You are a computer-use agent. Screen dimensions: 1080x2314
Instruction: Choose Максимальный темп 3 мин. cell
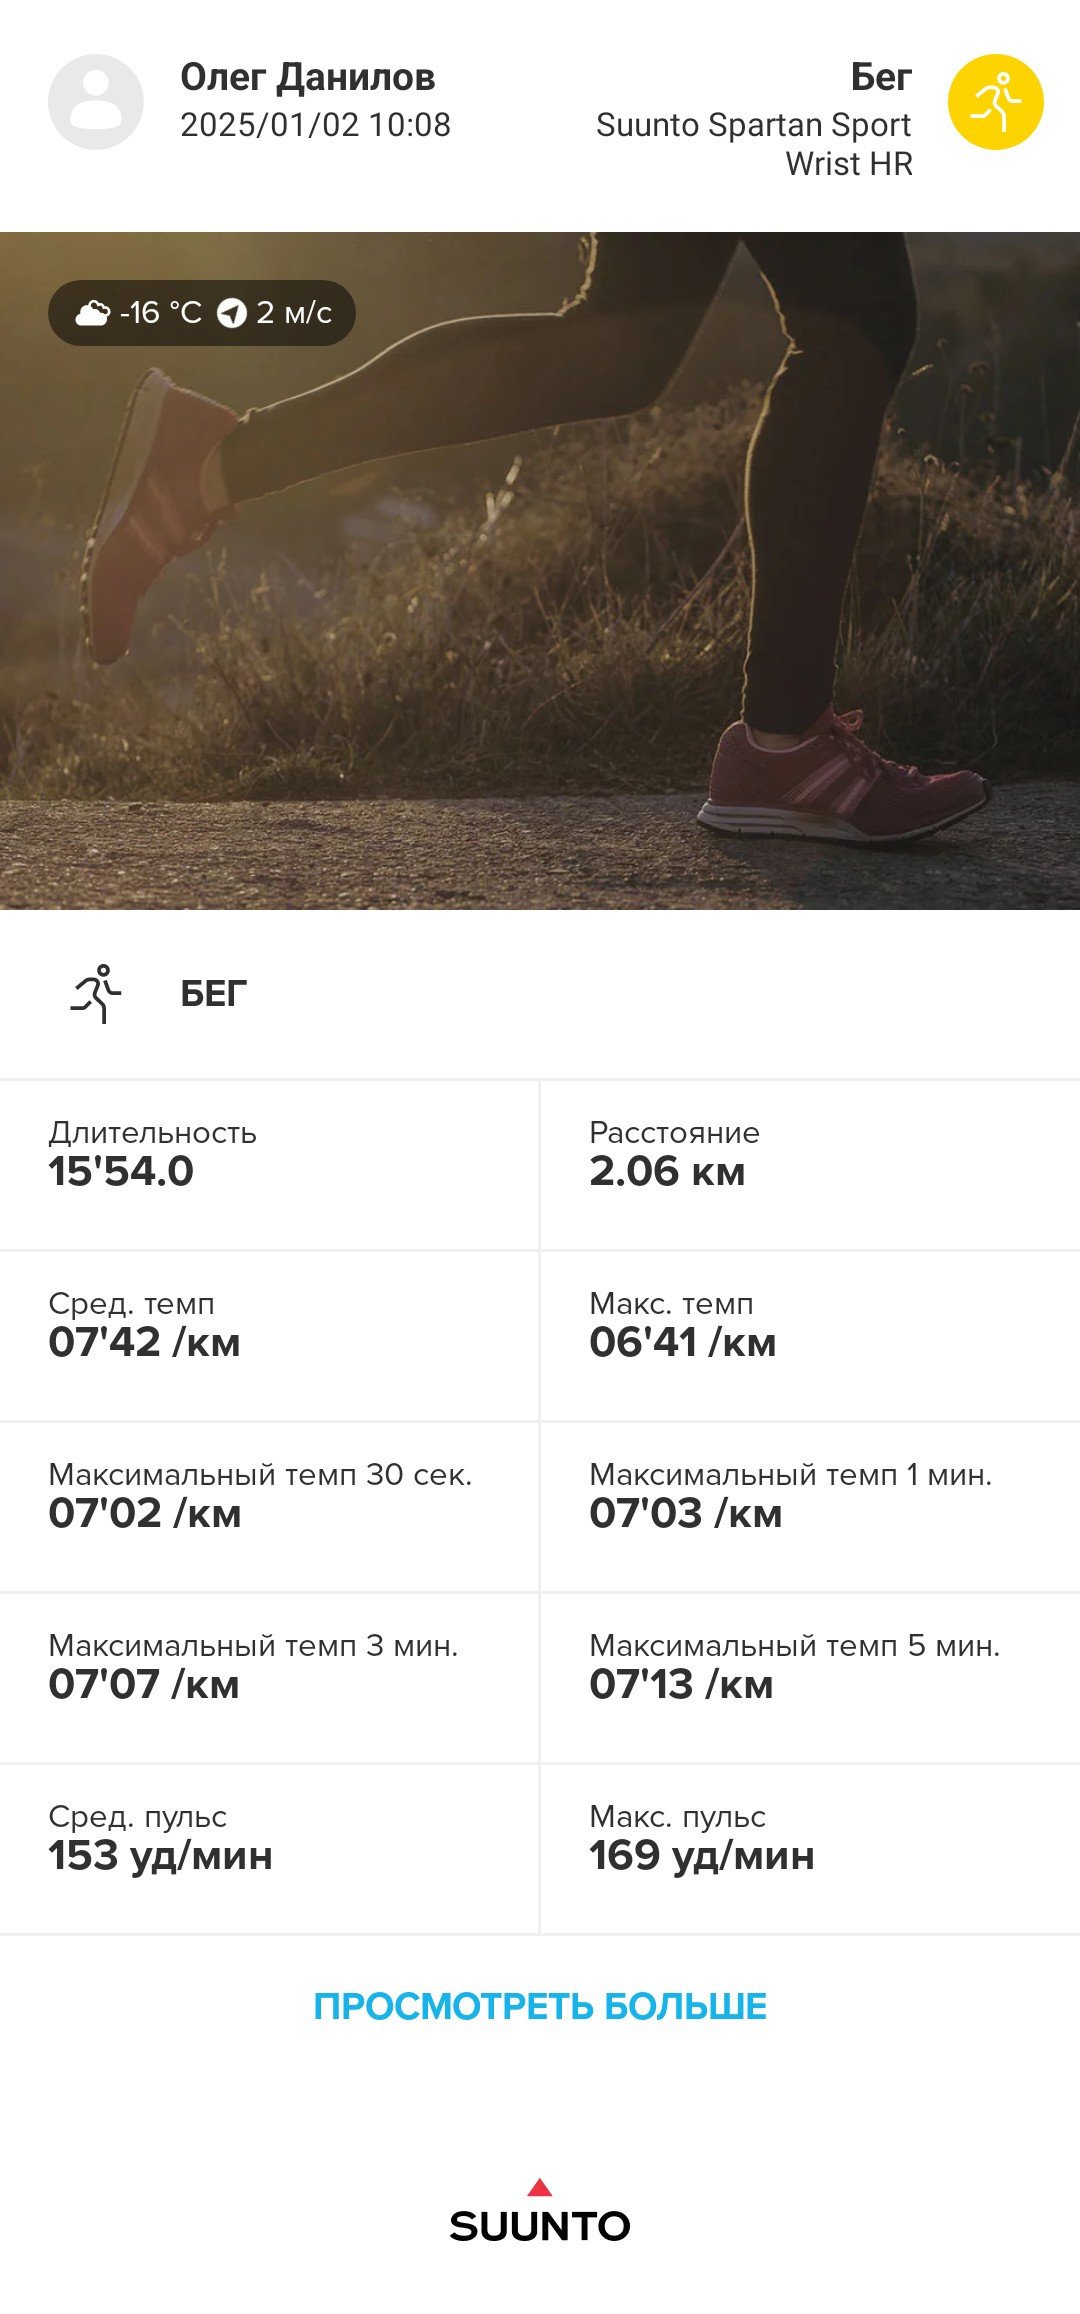269,1678
